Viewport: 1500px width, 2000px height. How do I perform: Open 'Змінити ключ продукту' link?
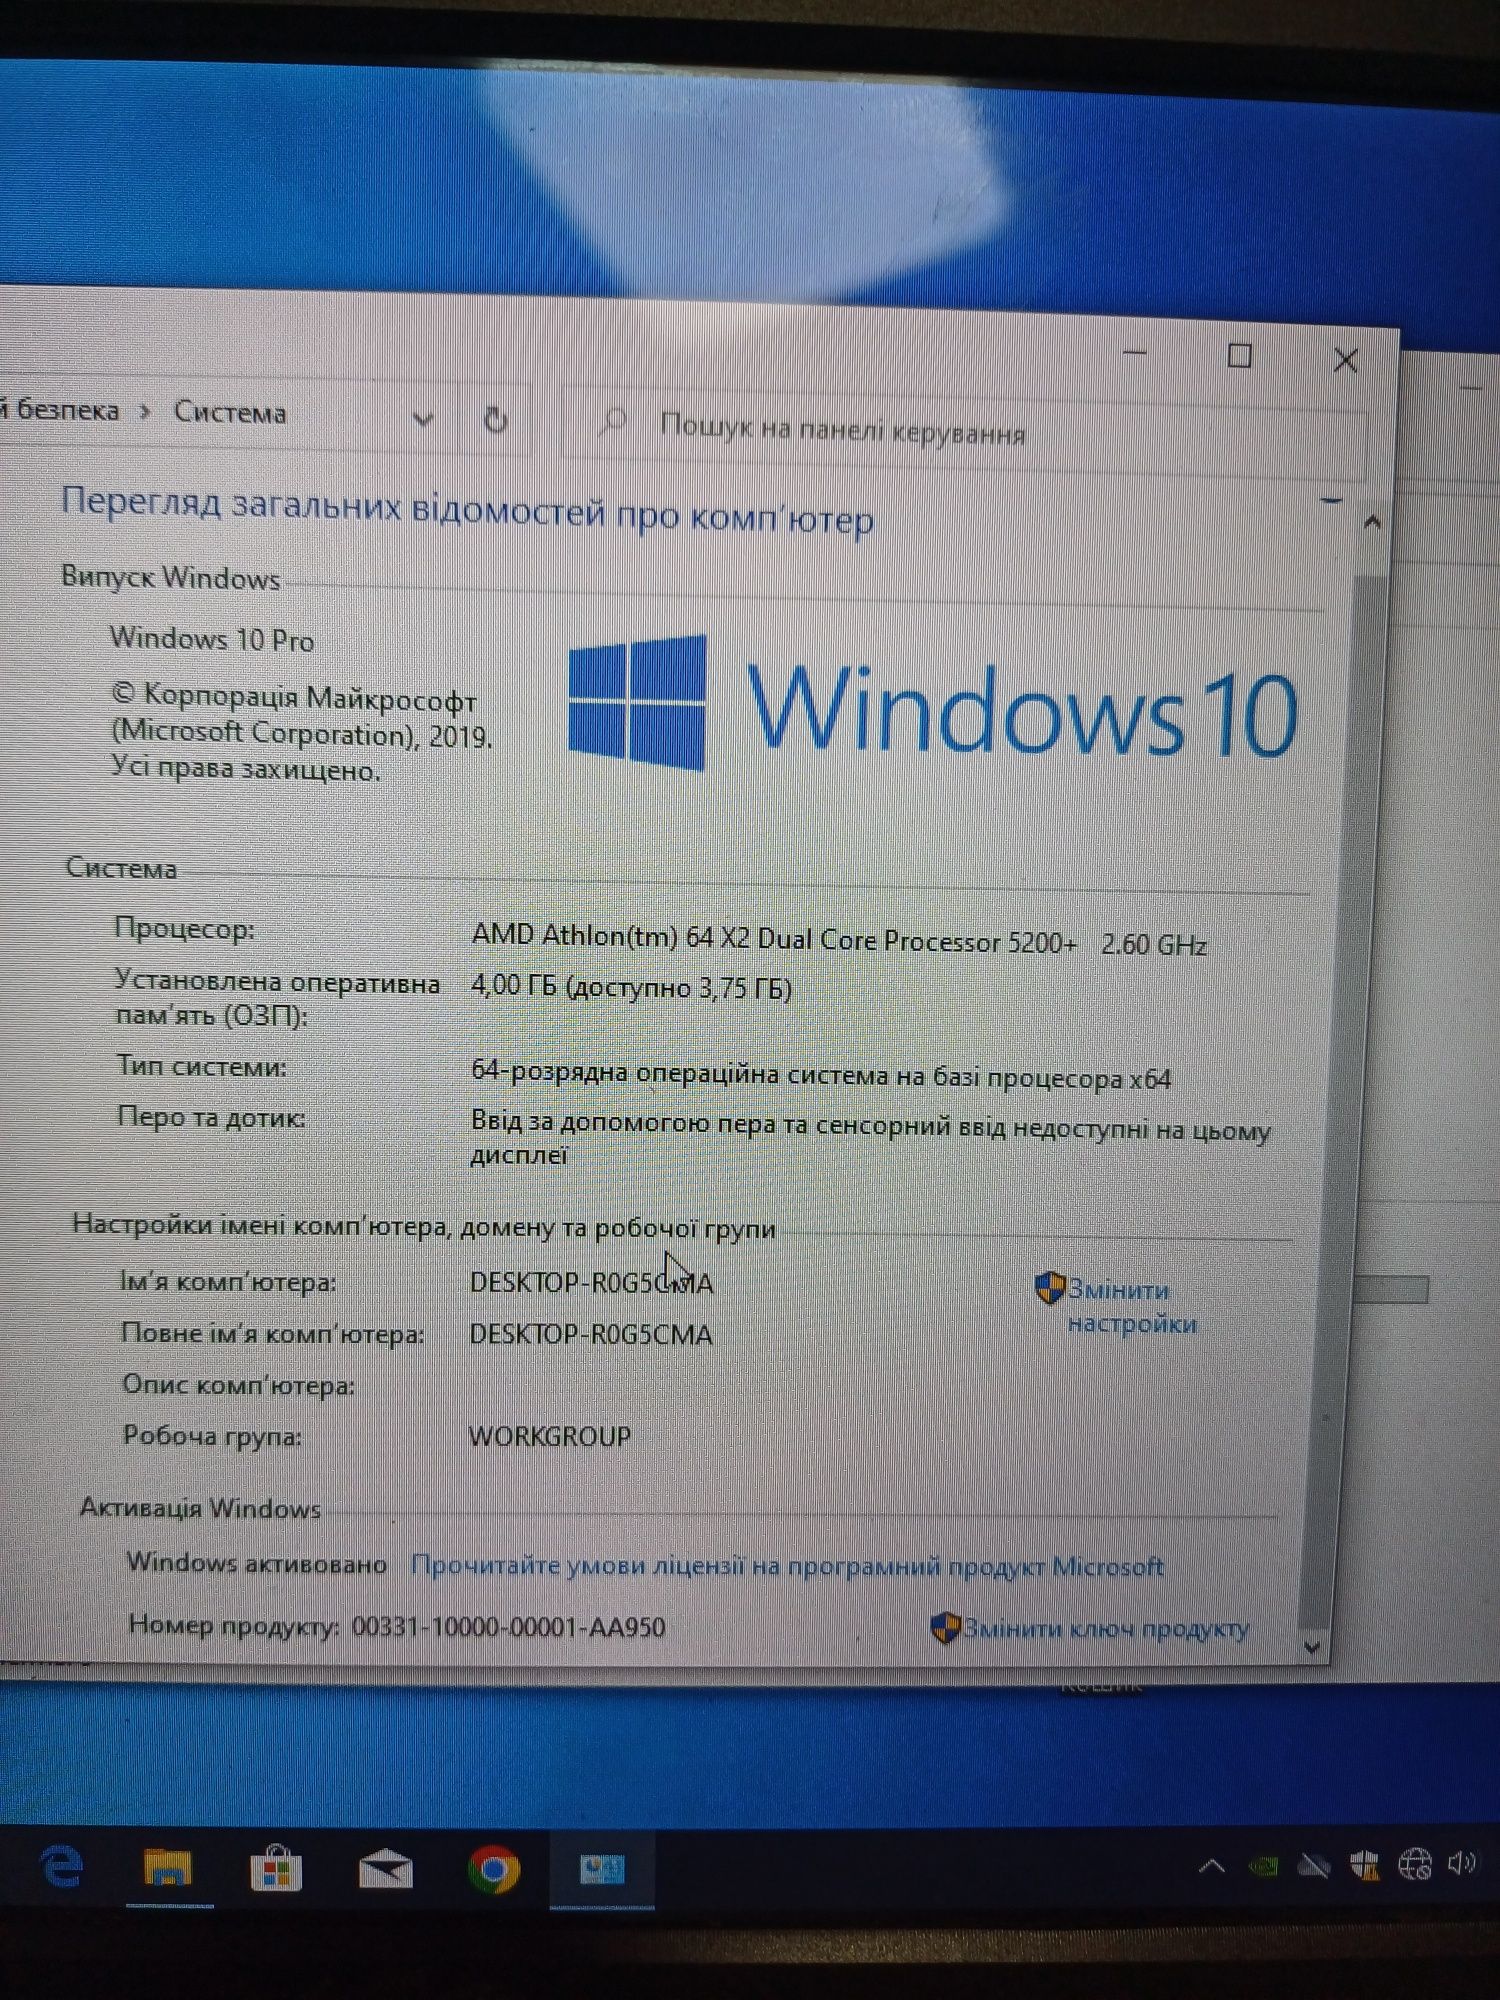click(1105, 1629)
